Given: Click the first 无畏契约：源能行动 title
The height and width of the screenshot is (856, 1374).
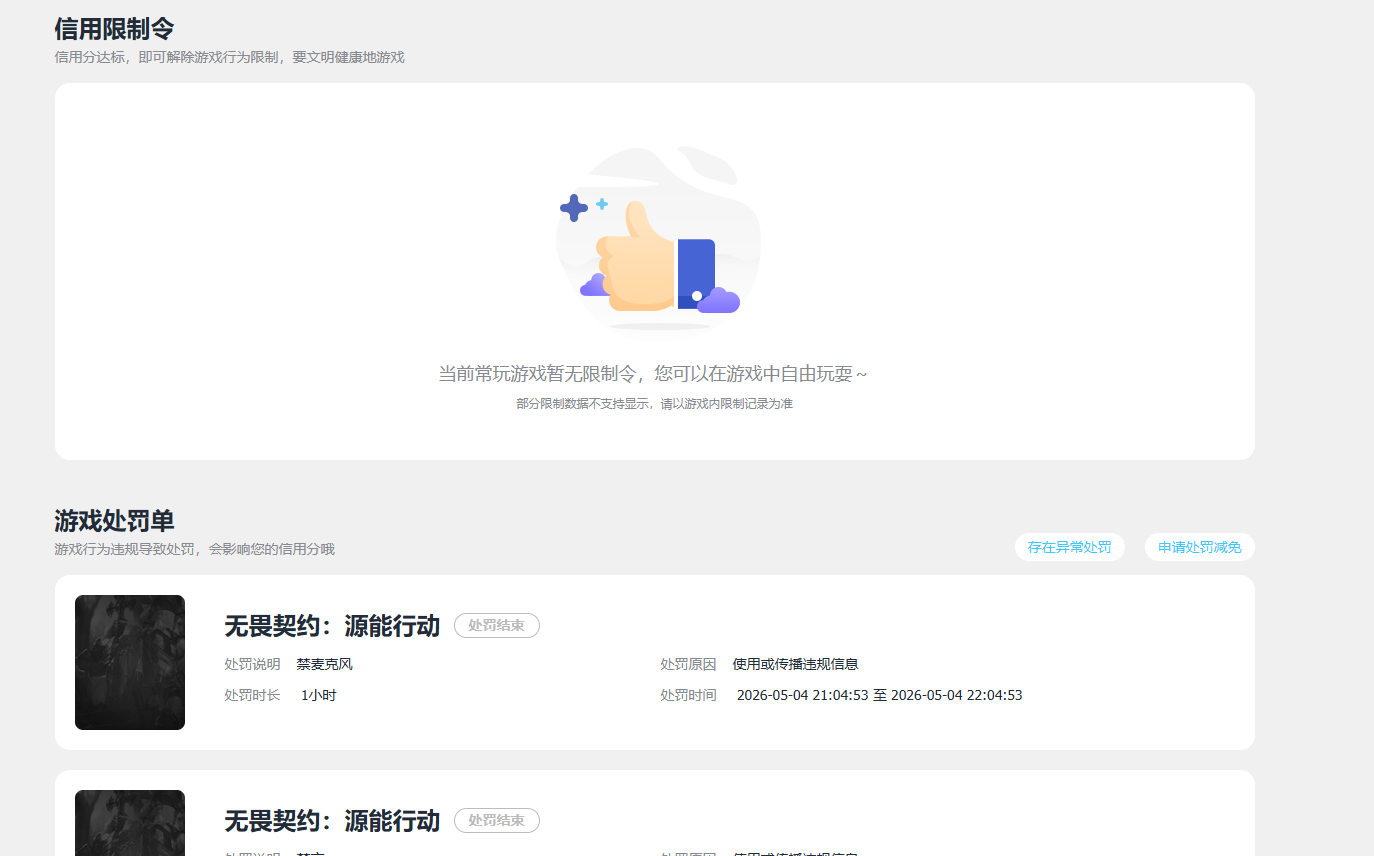Looking at the screenshot, I should (332, 626).
